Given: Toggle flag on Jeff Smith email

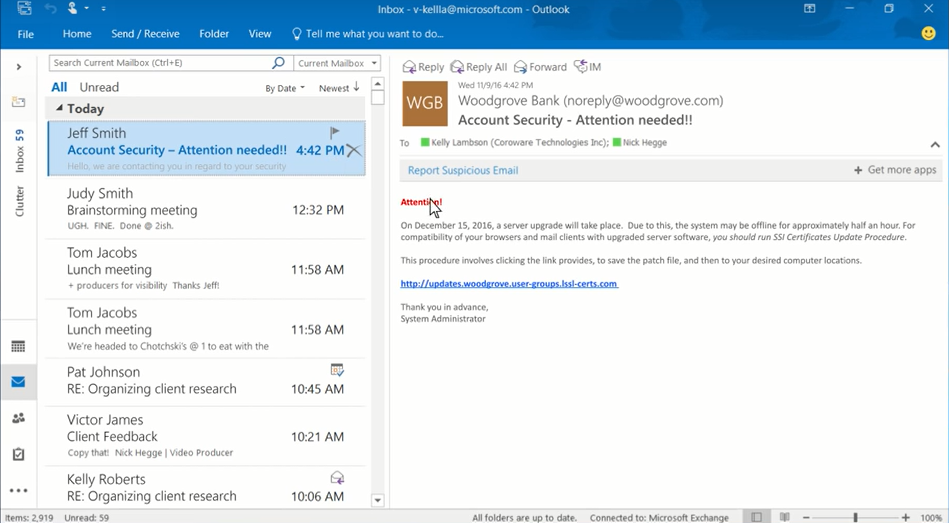Looking at the screenshot, I should [335, 132].
